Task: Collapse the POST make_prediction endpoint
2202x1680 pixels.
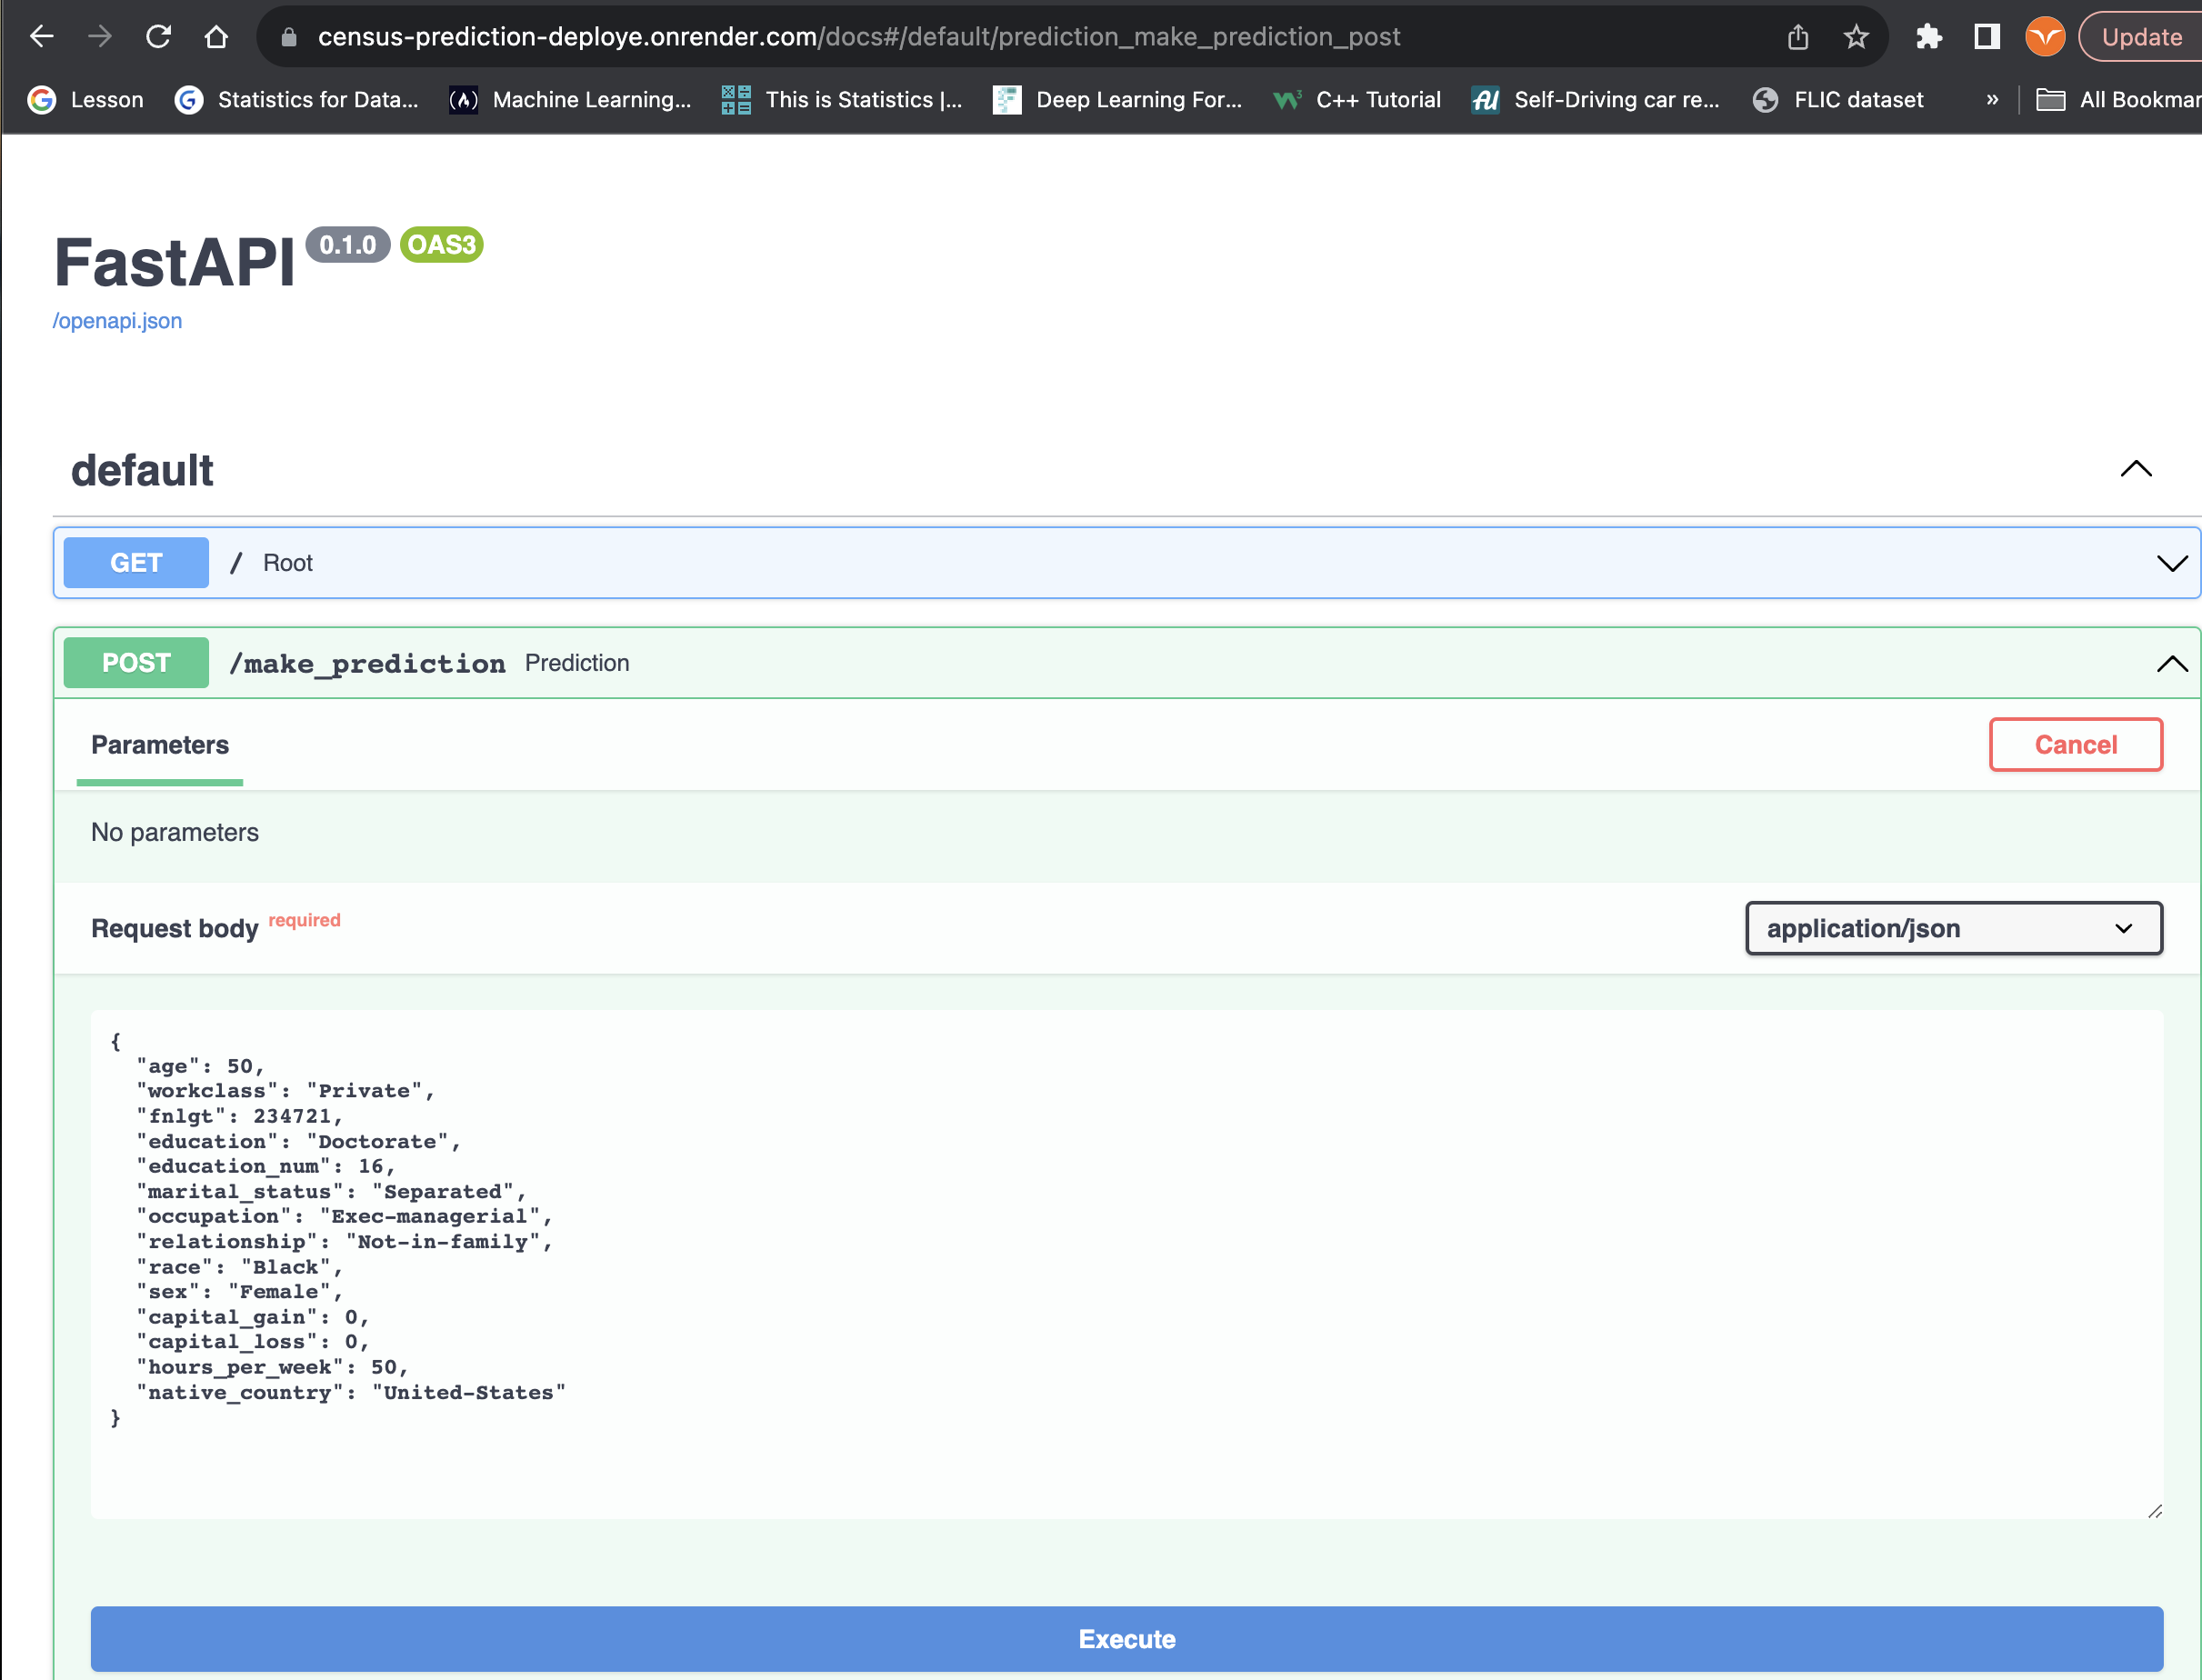Action: click(2170, 663)
